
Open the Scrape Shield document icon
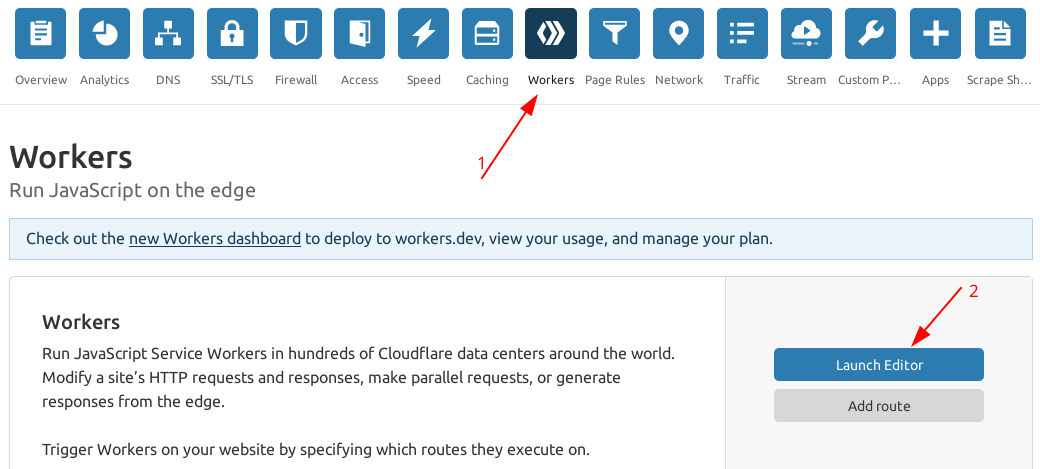coord(1000,33)
